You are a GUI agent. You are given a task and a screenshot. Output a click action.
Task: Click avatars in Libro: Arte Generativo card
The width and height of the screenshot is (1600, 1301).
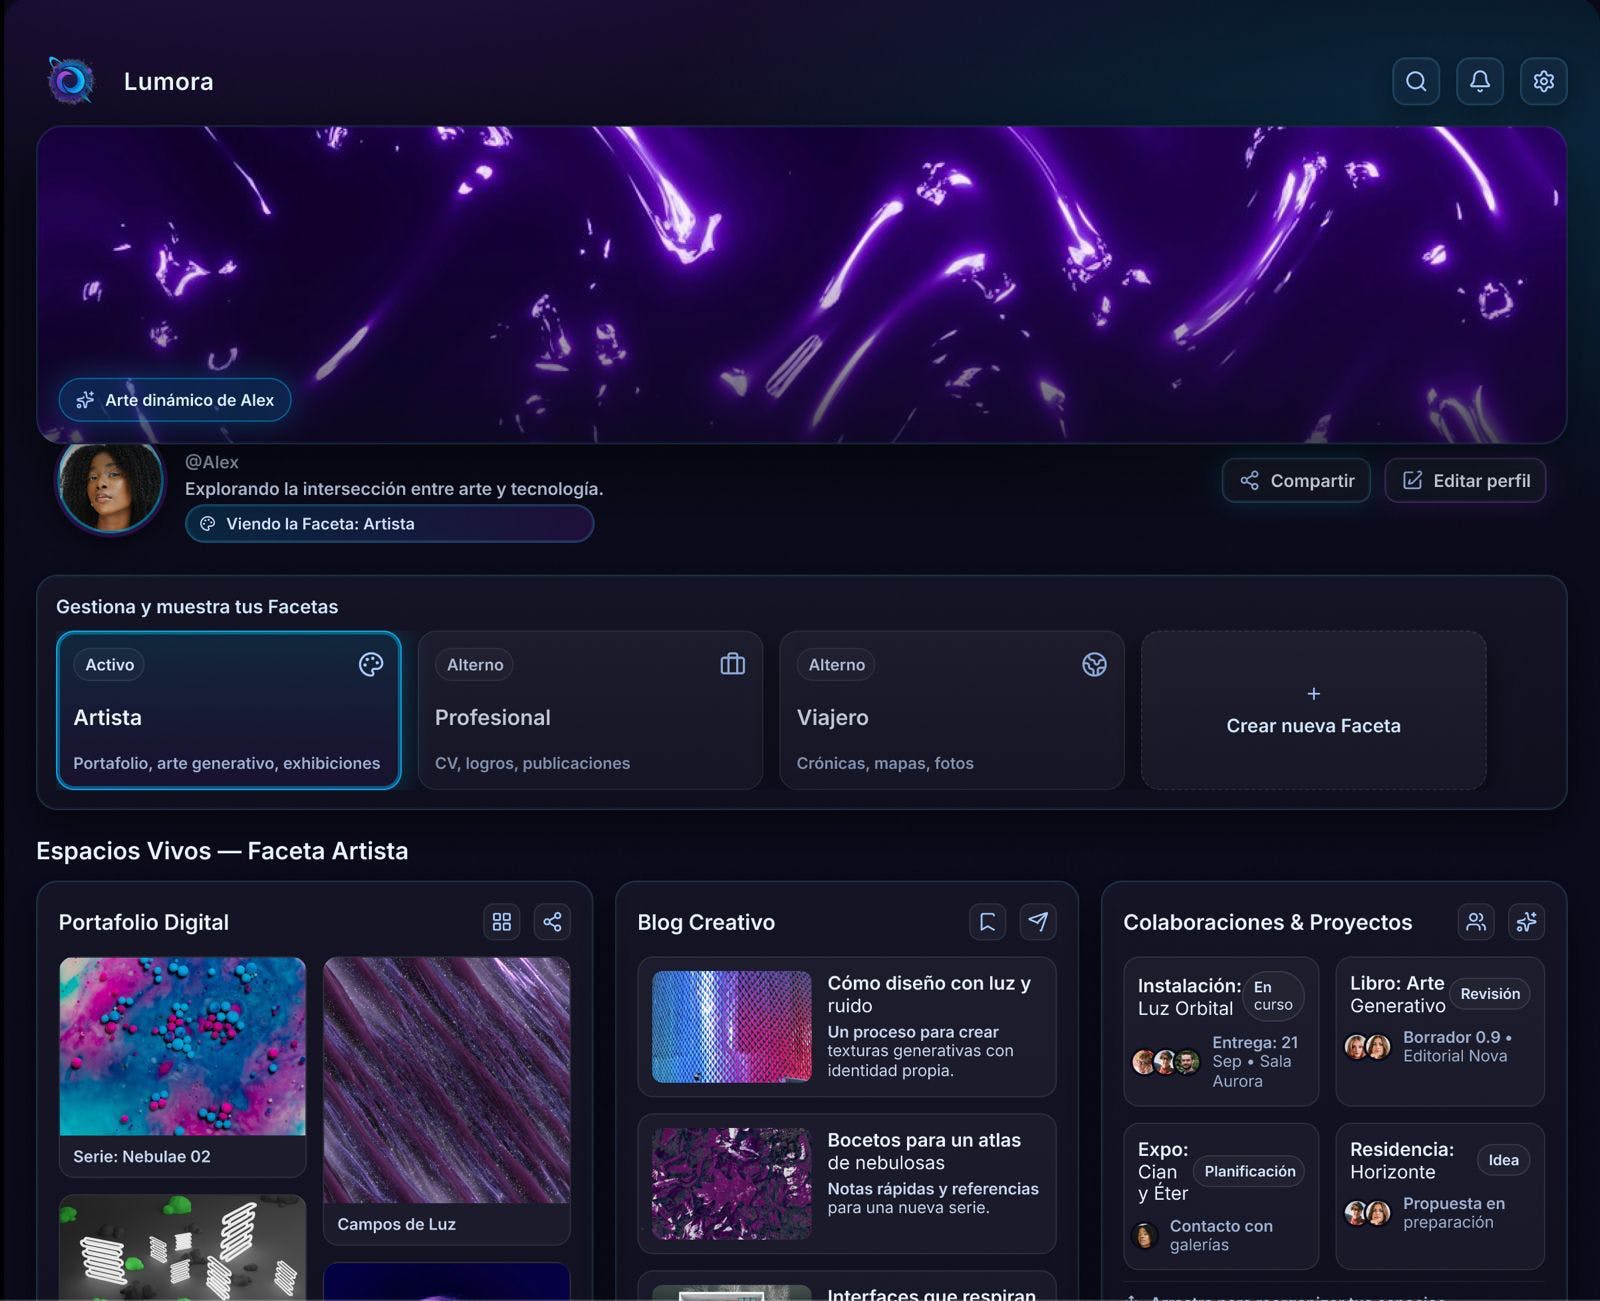pos(1368,1047)
